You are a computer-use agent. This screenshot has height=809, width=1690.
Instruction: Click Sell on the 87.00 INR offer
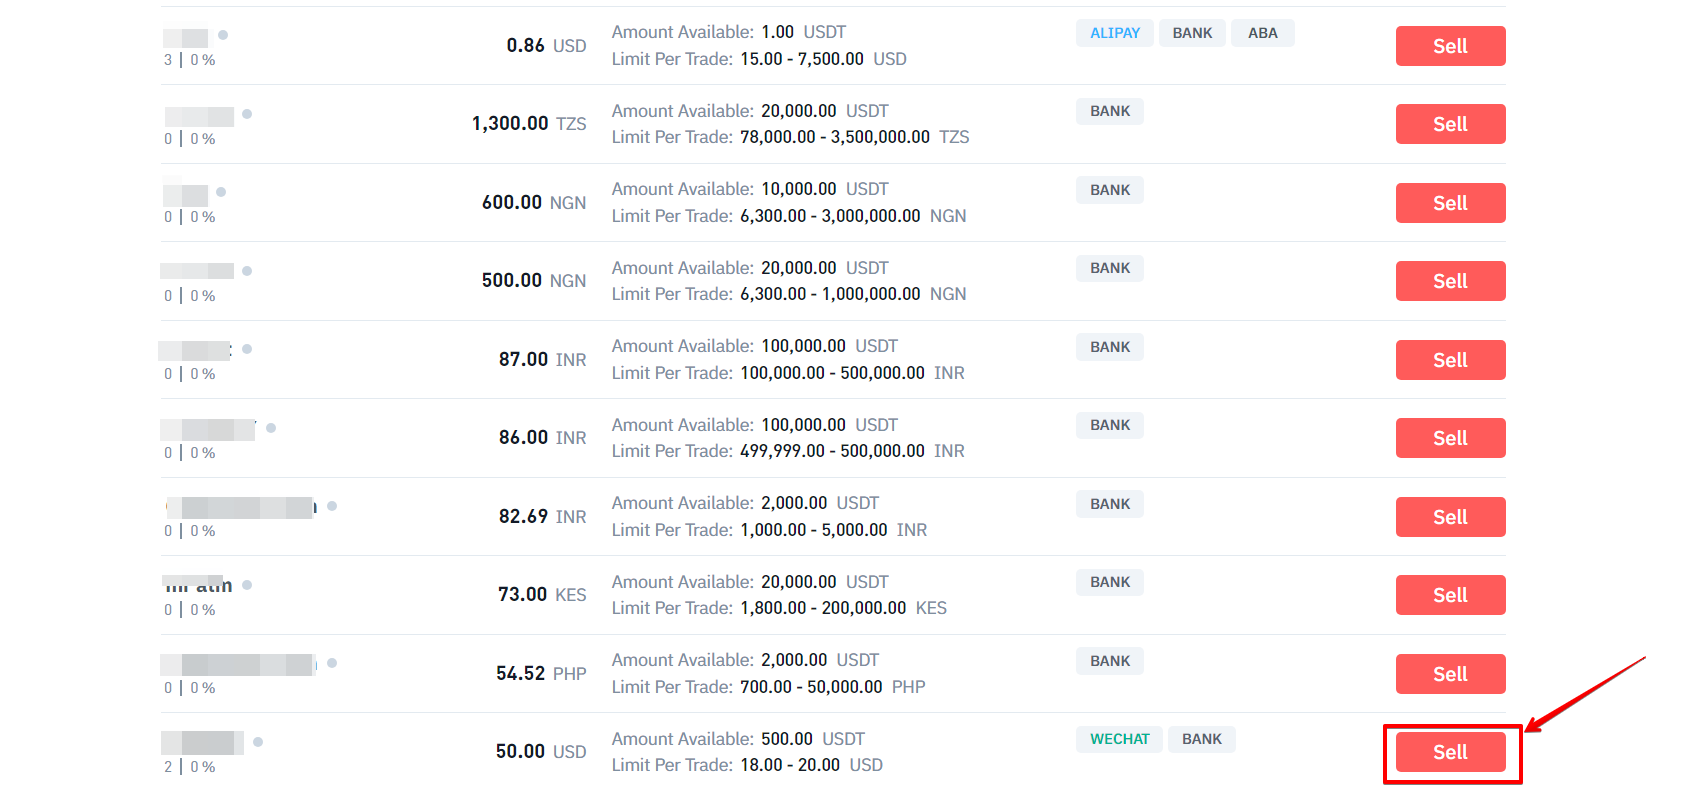1450,360
